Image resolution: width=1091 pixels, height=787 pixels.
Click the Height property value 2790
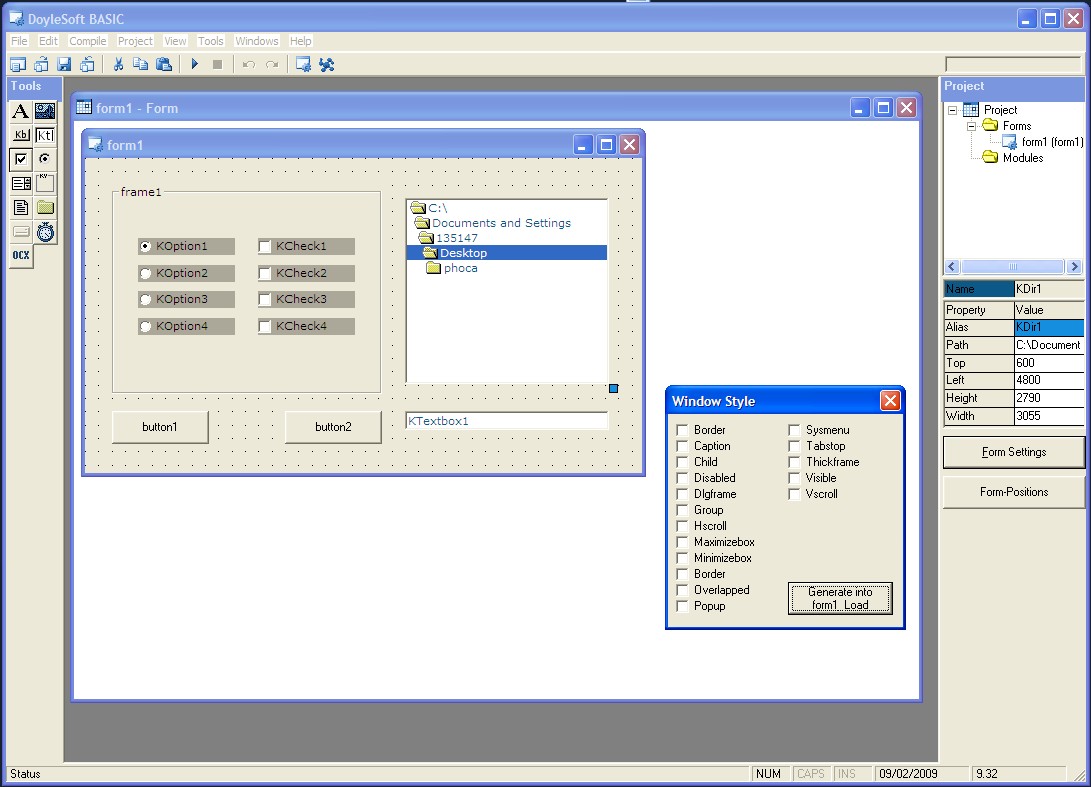coord(1049,398)
